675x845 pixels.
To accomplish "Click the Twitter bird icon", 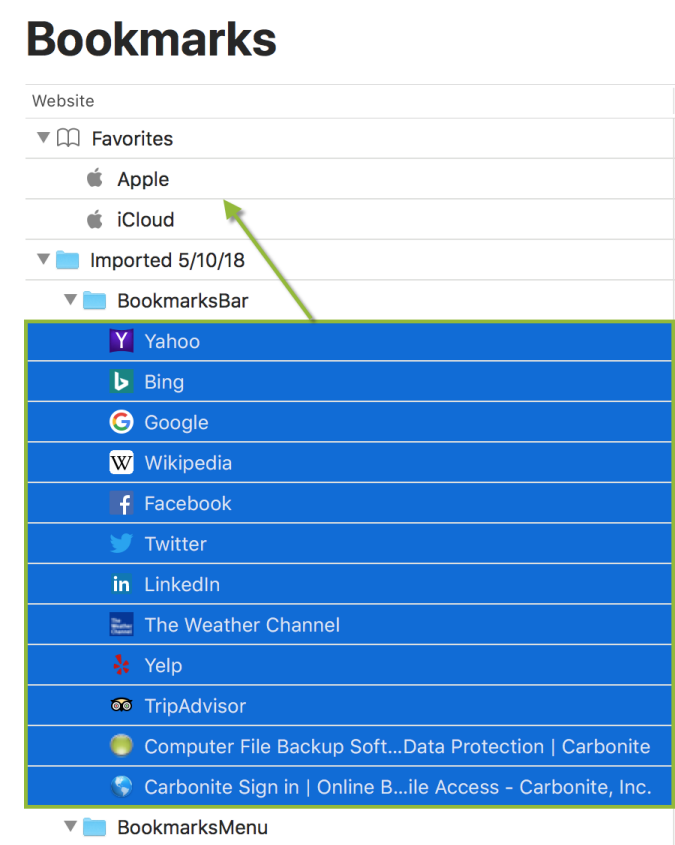I will pos(121,544).
